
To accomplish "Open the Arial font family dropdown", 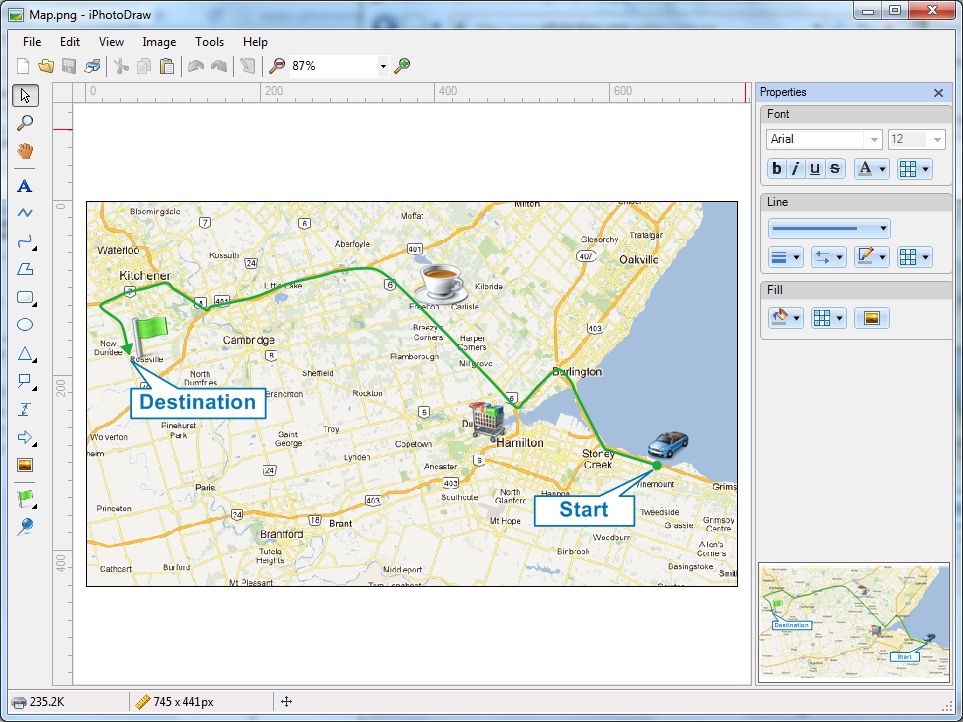I will click(873, 139).
